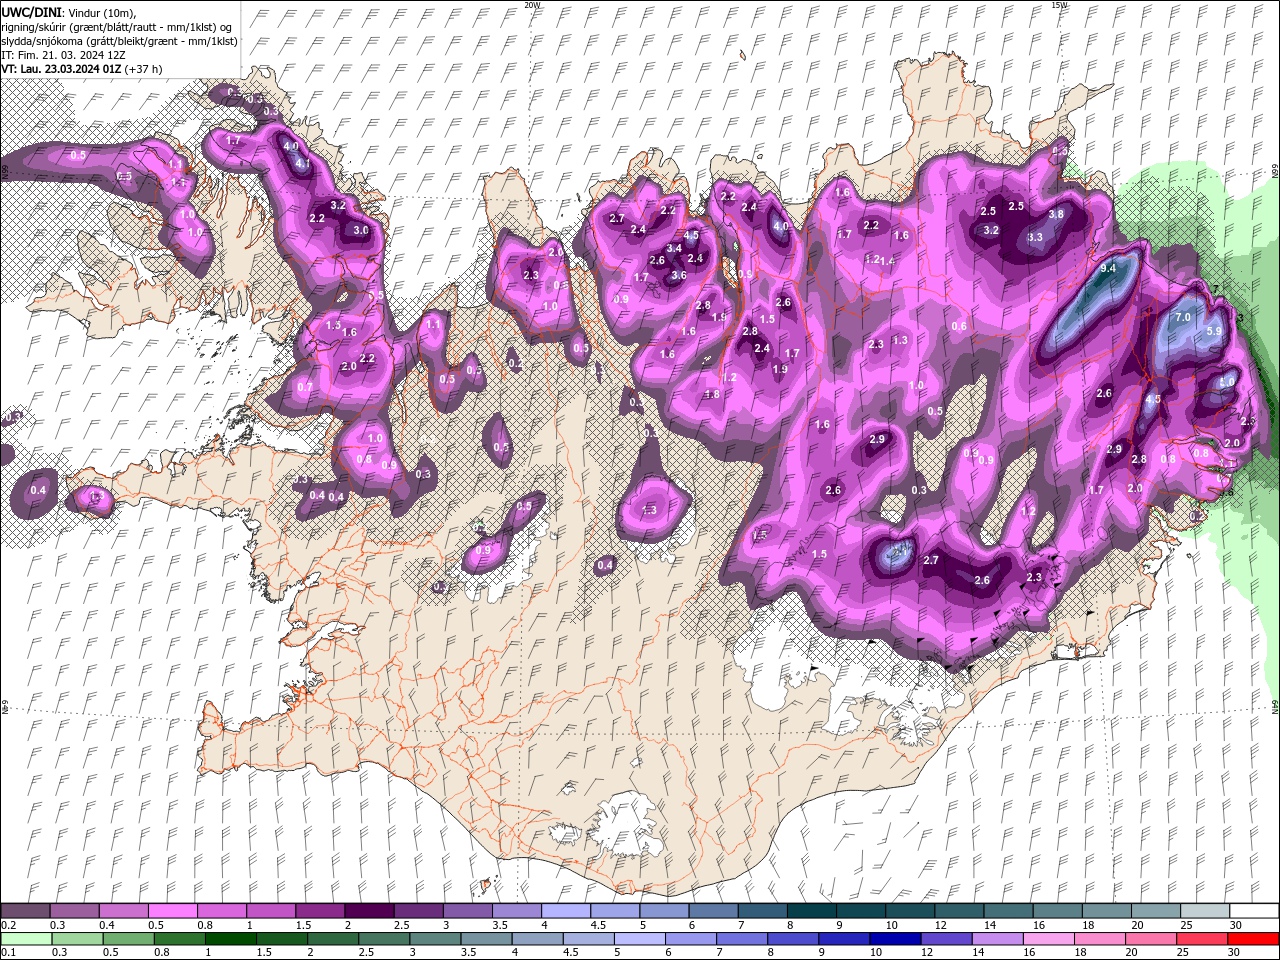Pick the lavender 4–4.5 snow legend swatch

pyautogui.click(x=566, y=911)
